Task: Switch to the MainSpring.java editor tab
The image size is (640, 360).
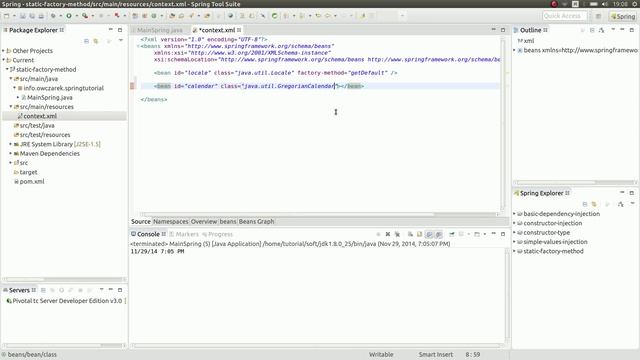Action: [160, 30]
